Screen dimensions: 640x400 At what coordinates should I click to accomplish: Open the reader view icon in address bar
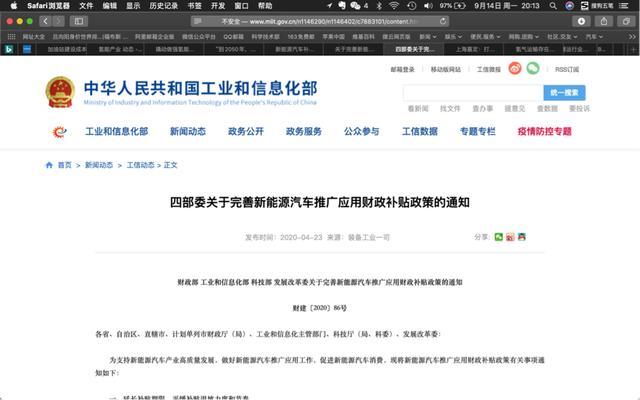point(198,21)
